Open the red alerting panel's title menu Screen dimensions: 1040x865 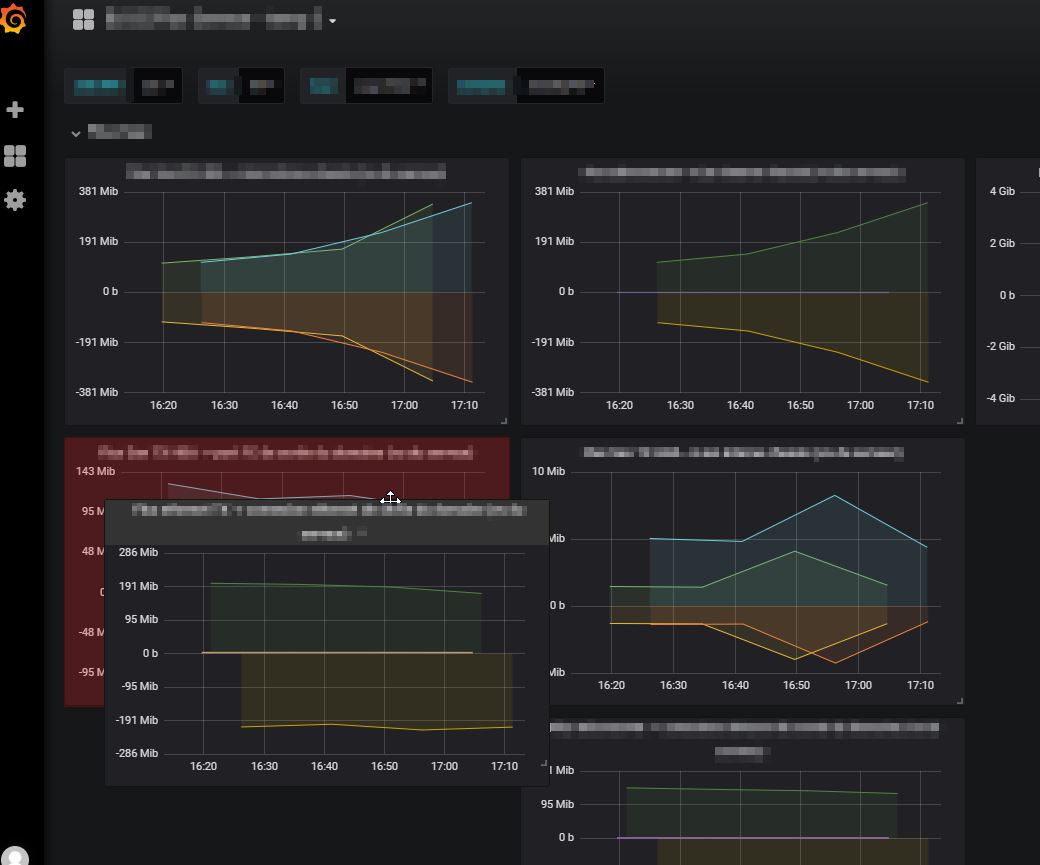(x=287, y=453)
